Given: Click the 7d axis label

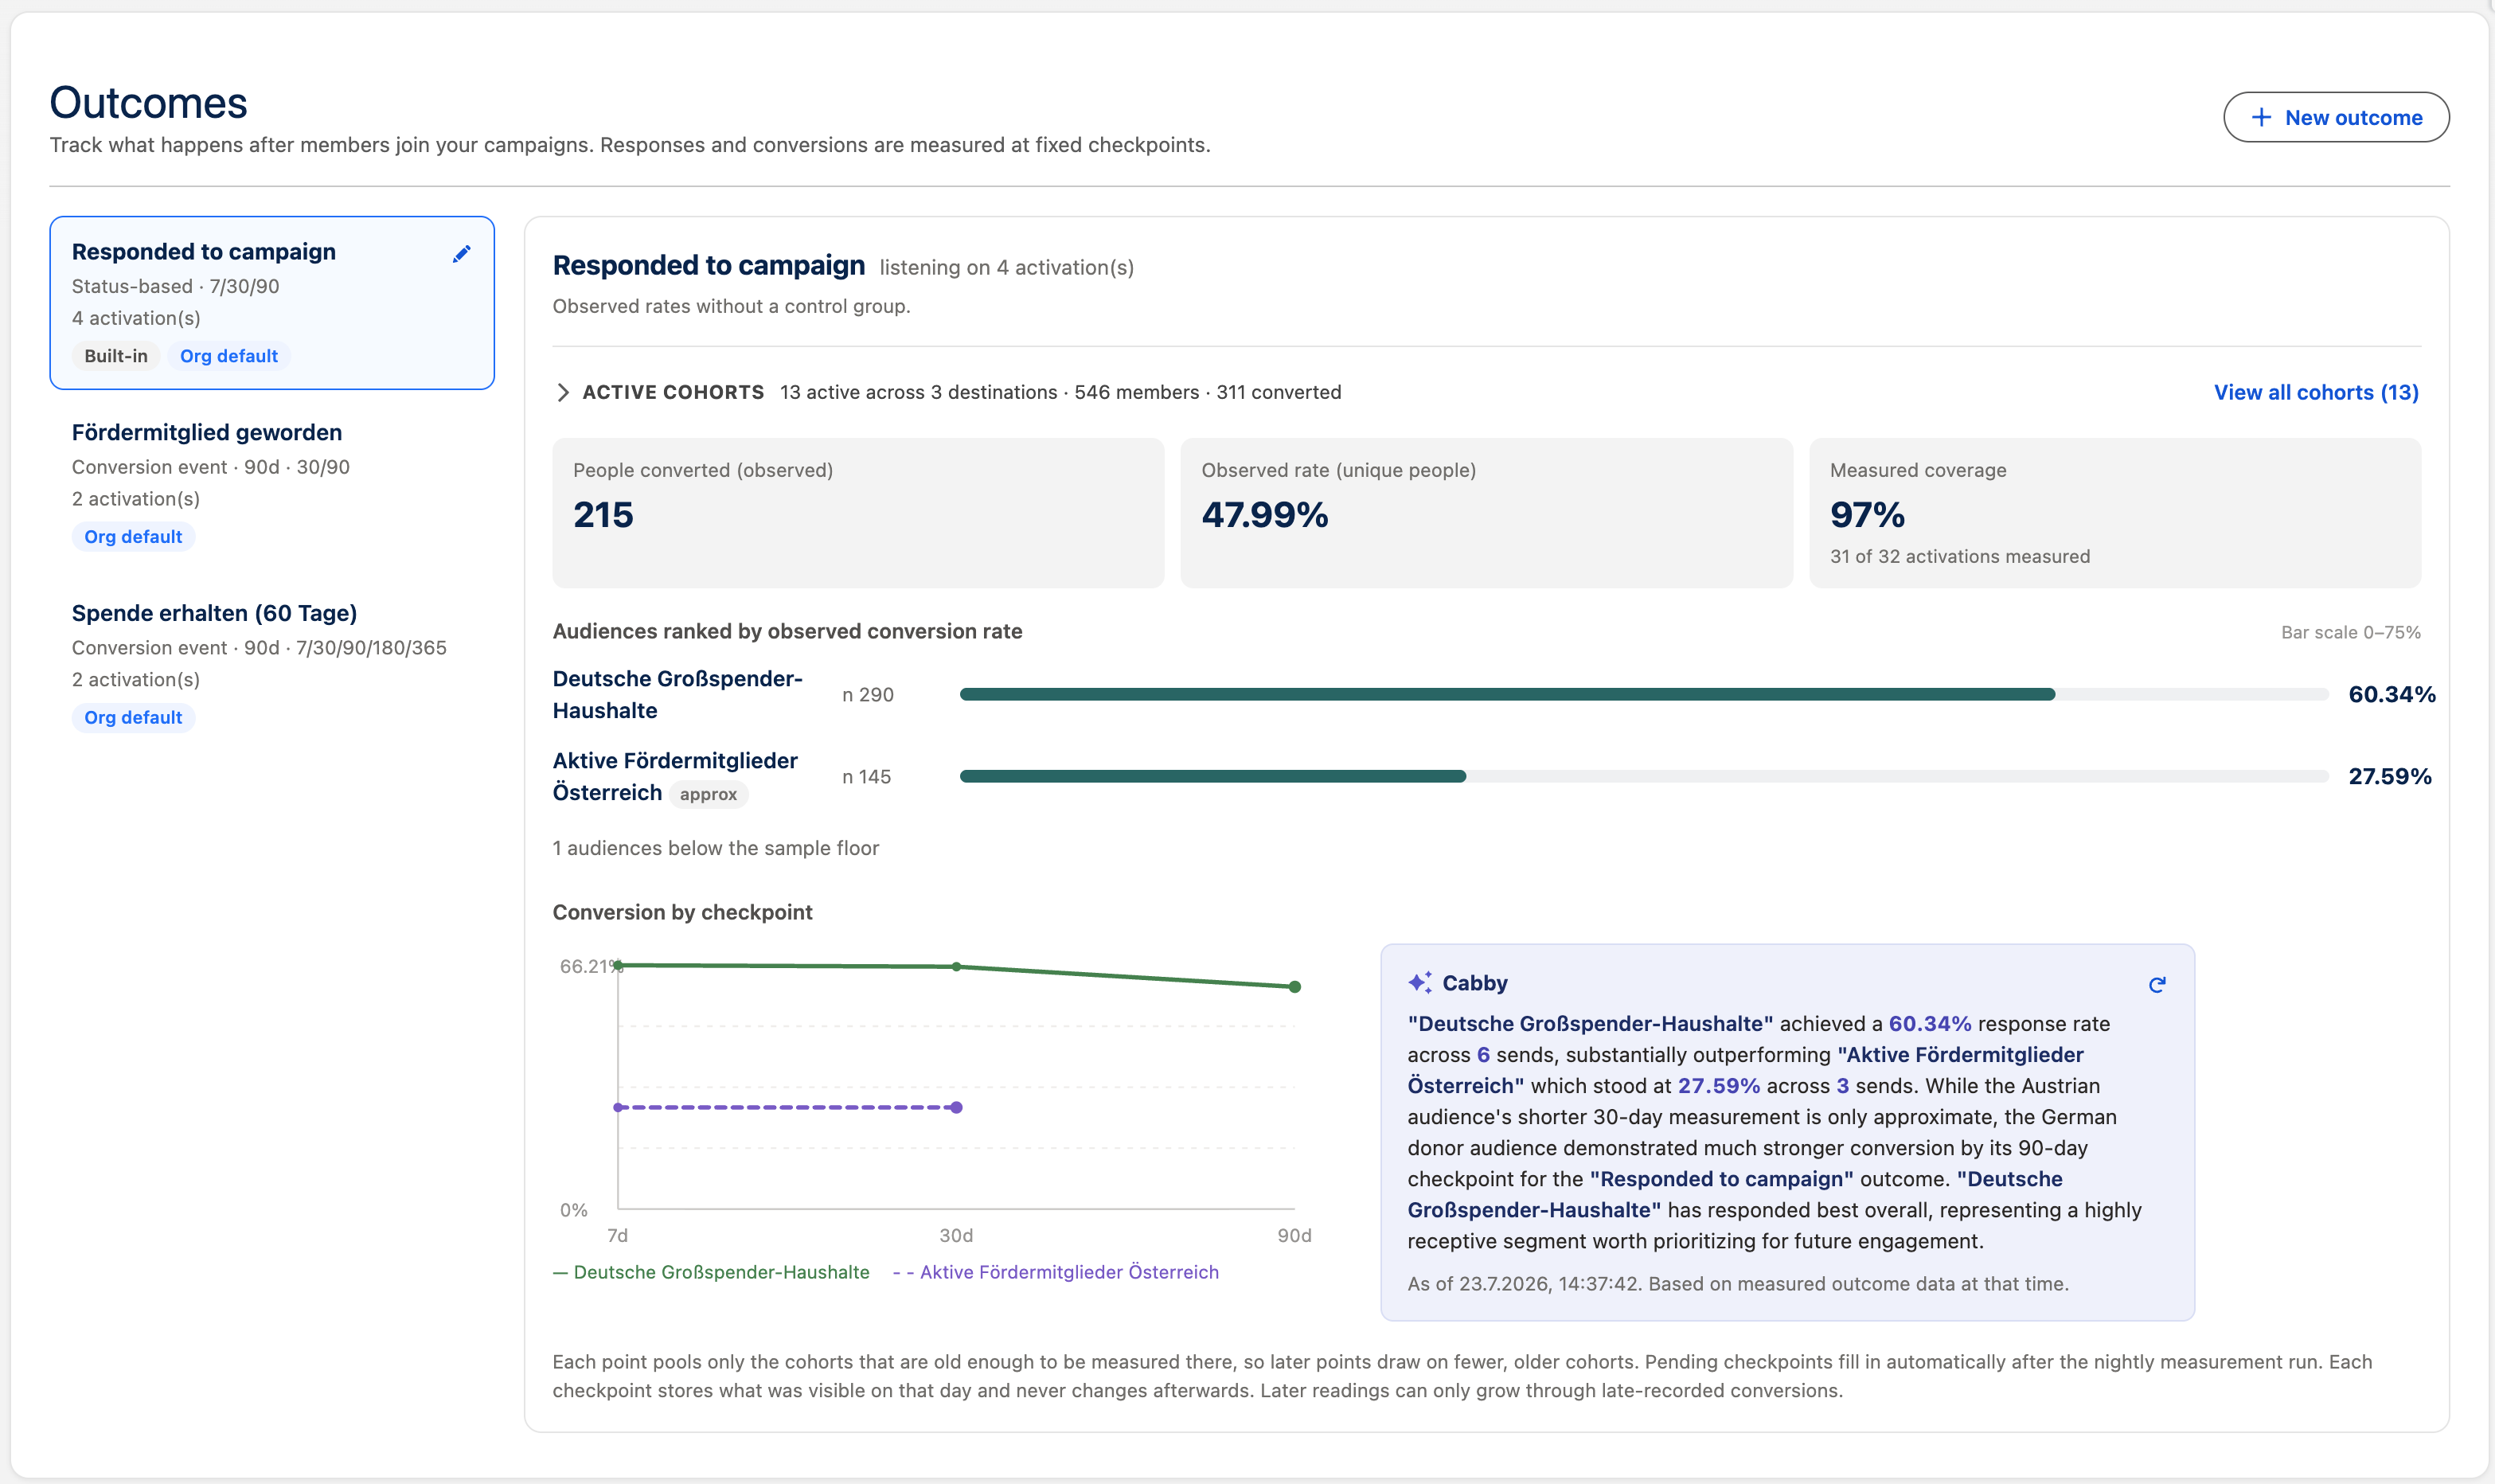Looking at the screenshot, I should pyautogui.click(x=618, y=1235).
